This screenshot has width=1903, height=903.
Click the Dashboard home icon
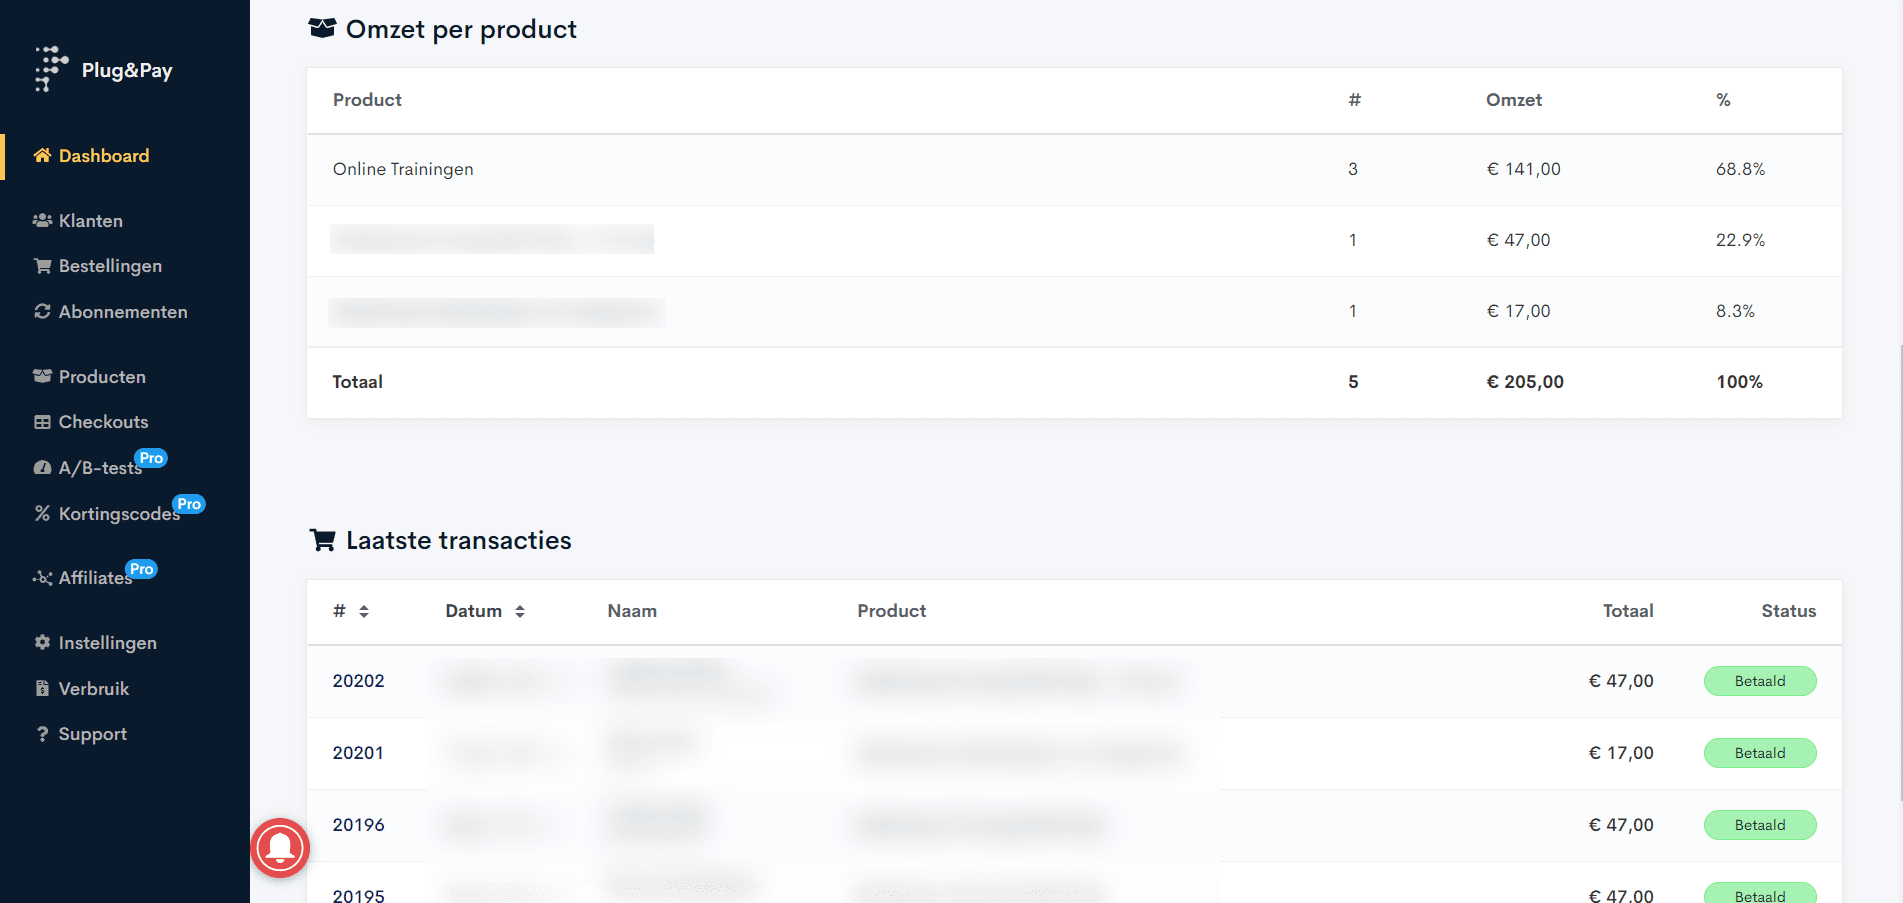click(42, 156)
